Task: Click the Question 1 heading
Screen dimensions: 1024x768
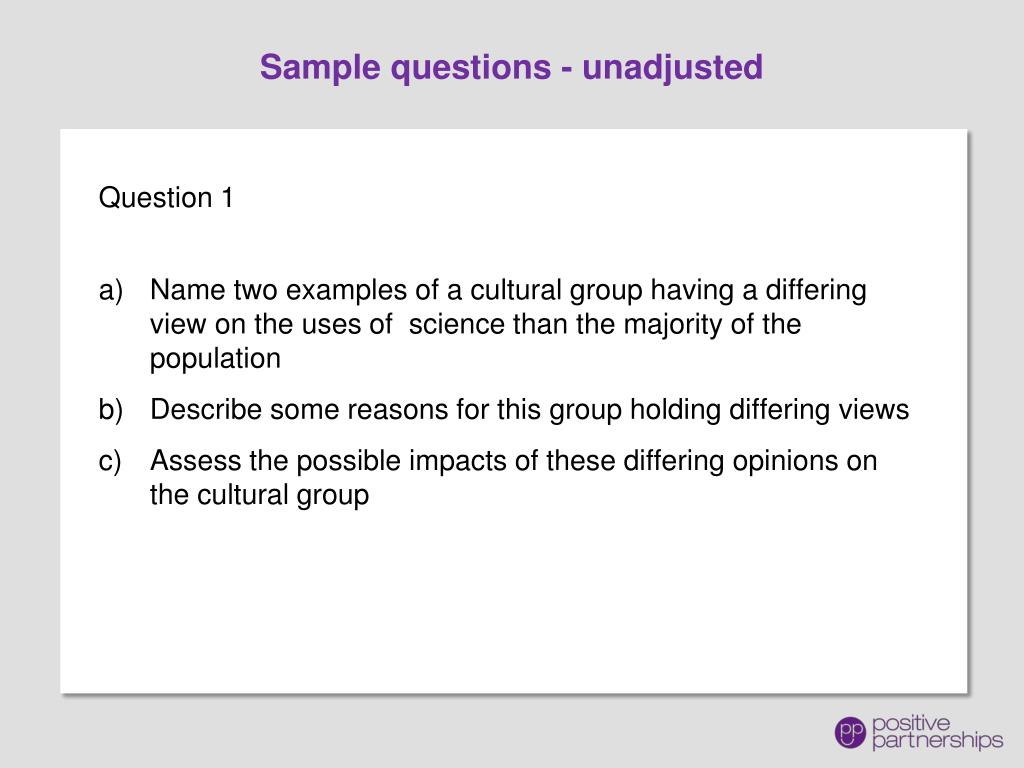Action: point(166,197)
